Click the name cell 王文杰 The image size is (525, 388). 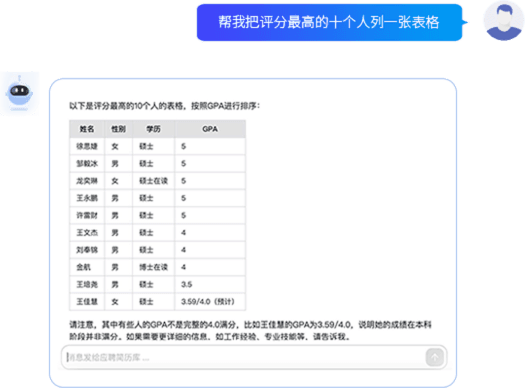click(x=87, y=233)
